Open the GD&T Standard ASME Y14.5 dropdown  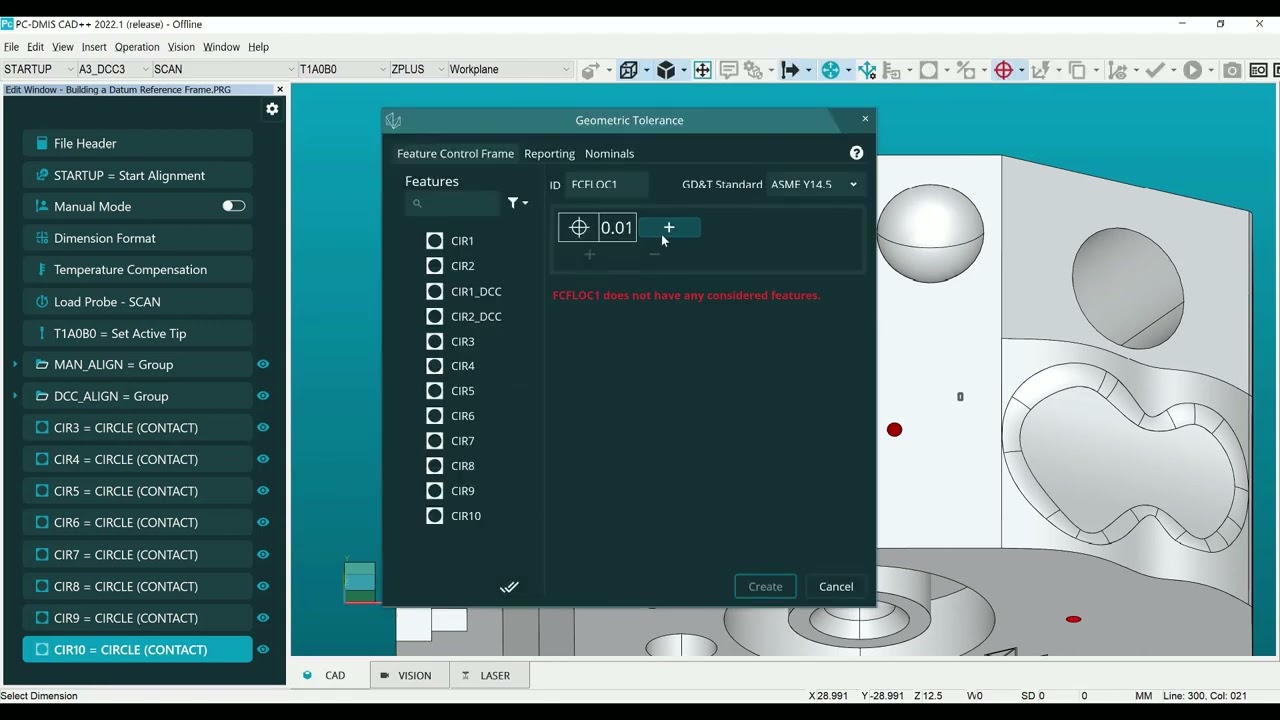pyautogui.click(x=814, y=184)
